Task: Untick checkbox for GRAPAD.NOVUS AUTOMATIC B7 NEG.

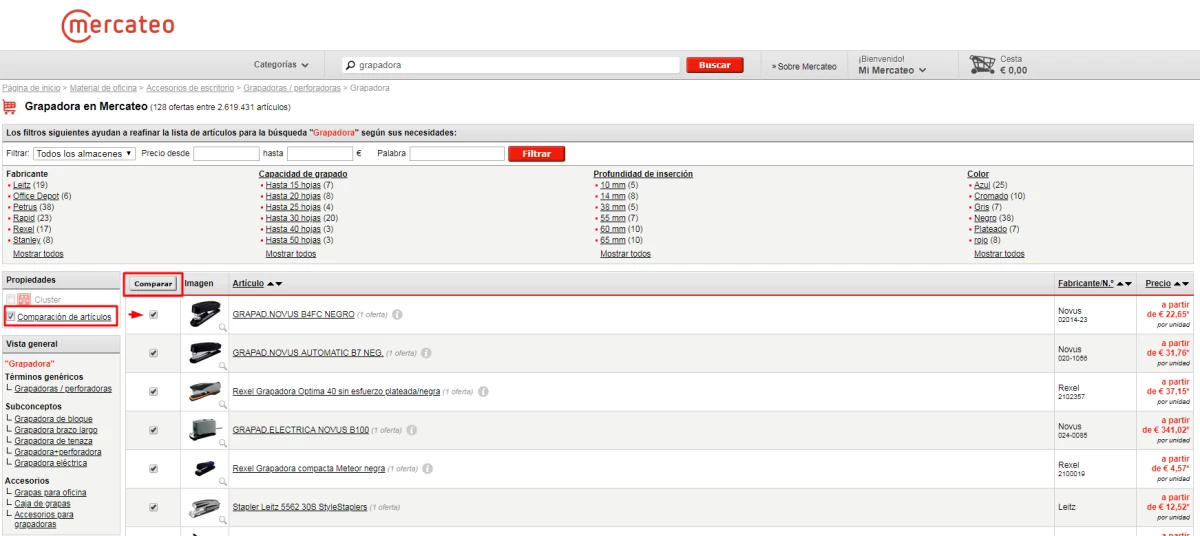Action: 153,353
